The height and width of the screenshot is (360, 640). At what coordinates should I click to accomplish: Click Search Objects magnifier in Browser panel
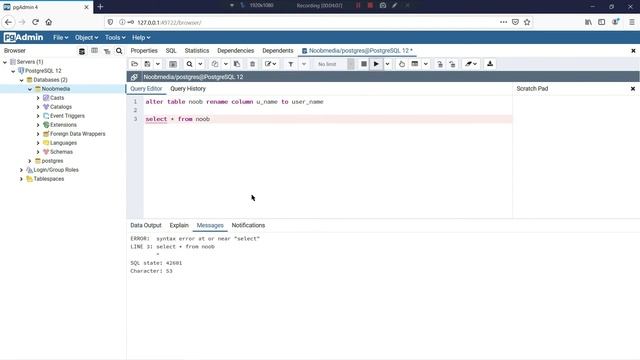[x=119, y=51]
